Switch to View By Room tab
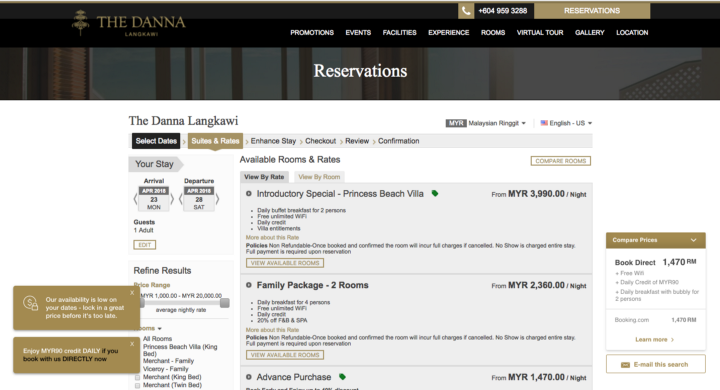The image size is (720, 390). click(x=319, y=177)
